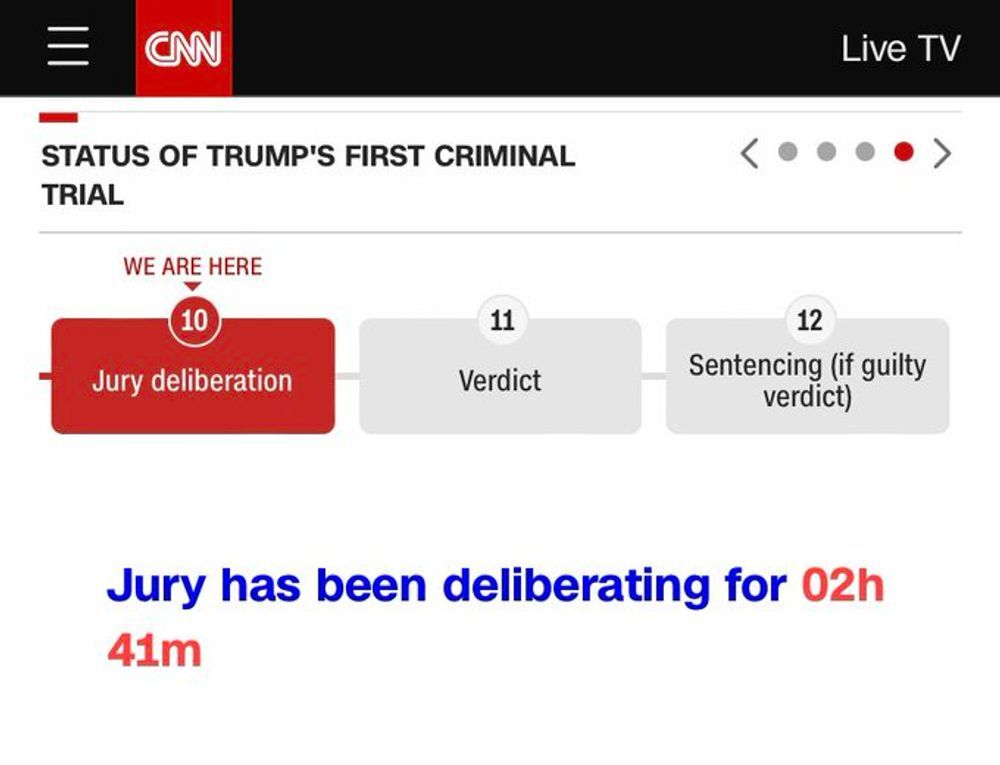The image size is (1000, 765).
Task: Click the WE ARE HERE marker
Action: [x=193, y=266]
